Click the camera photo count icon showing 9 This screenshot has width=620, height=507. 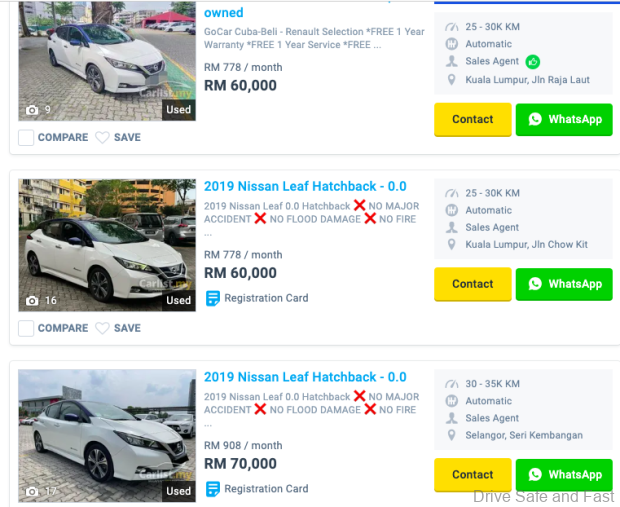[x=32, y=110]
